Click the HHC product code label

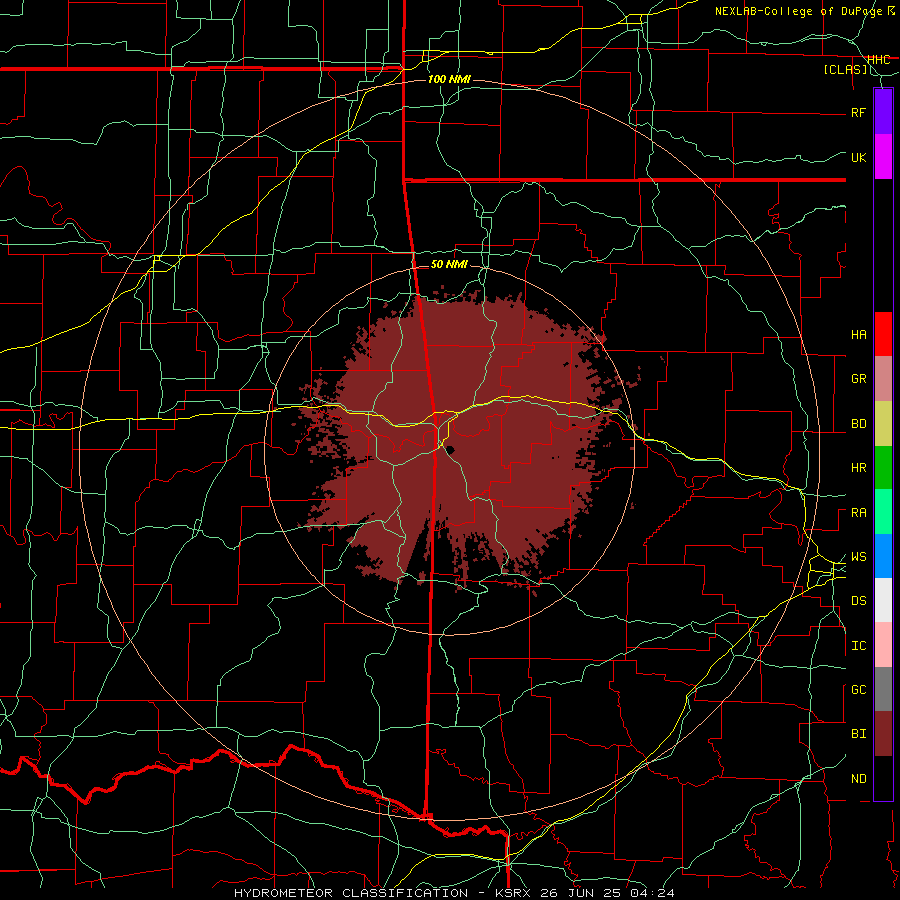click(879, 59)
